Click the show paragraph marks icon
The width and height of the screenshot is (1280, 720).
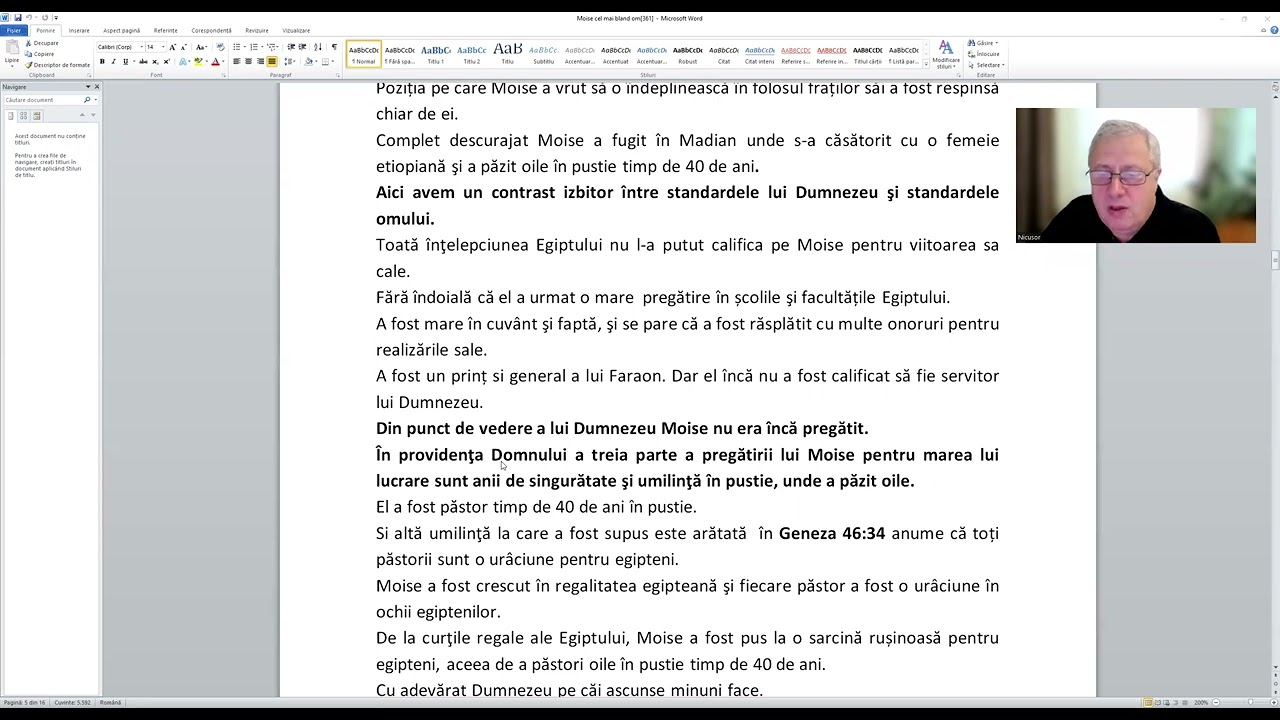point(334,47)
